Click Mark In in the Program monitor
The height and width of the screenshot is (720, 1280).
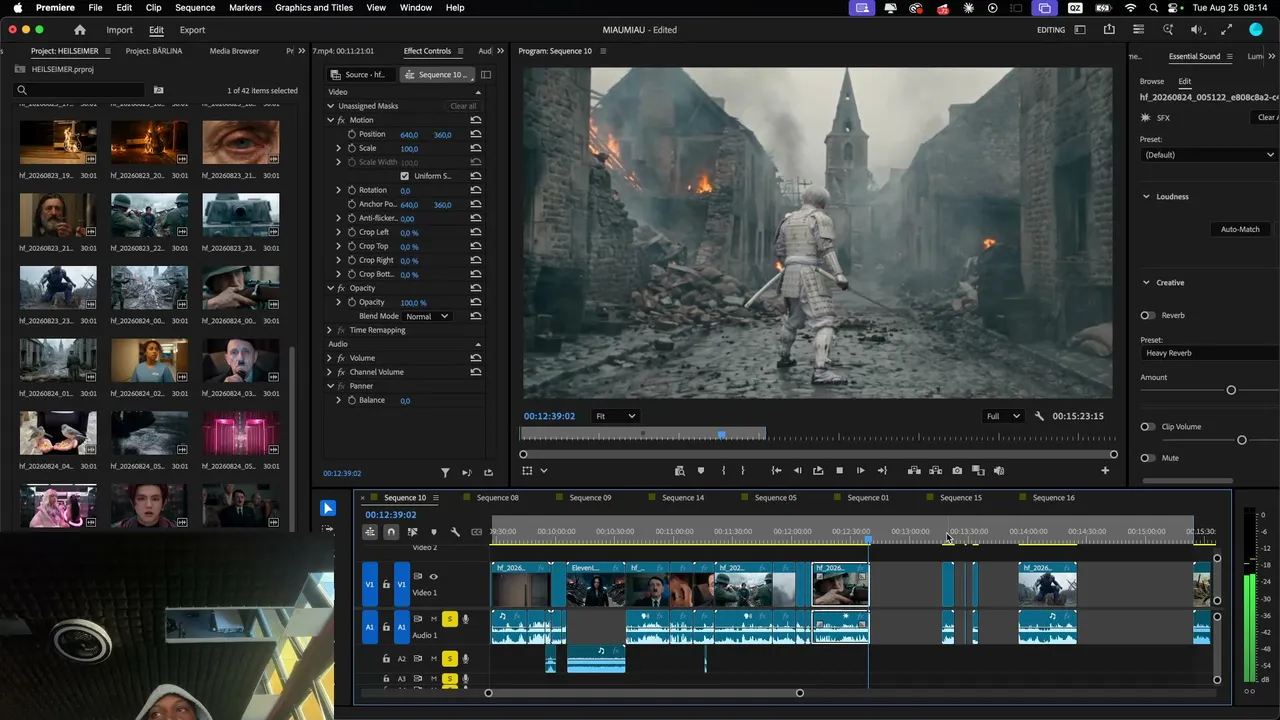(723, 470)
